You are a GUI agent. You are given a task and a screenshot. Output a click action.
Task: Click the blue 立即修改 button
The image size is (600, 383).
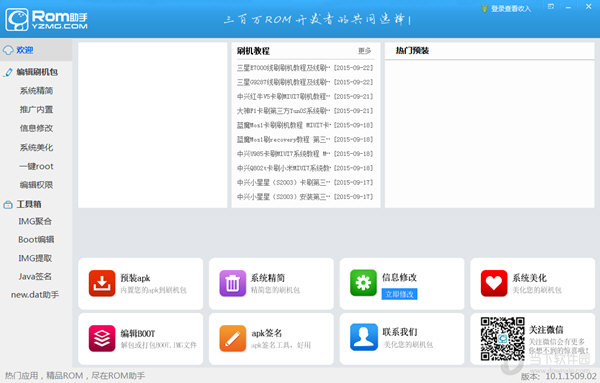click(399, 294)
